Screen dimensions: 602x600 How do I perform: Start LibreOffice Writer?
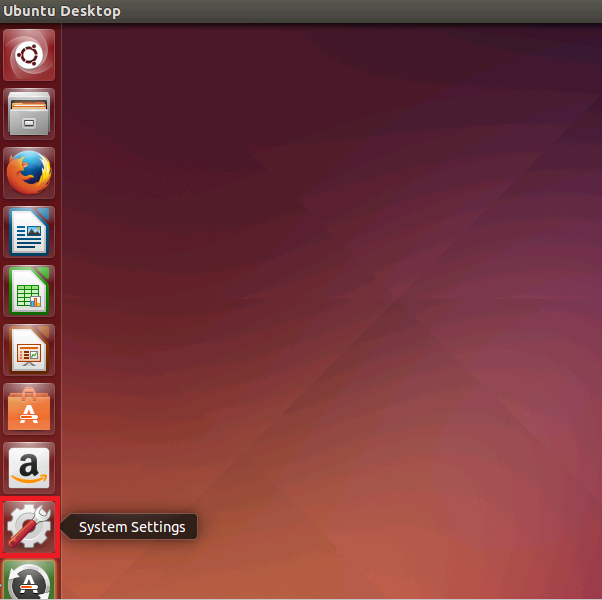(29, 232)
